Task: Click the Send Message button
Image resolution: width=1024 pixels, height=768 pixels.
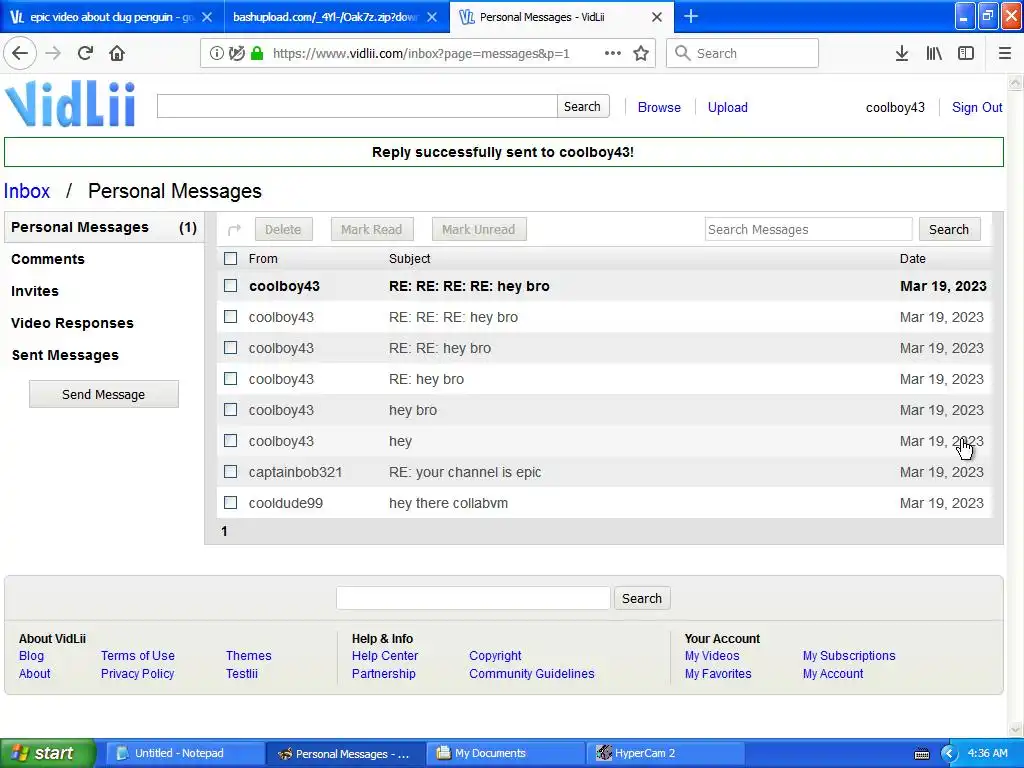Action: pyautogui.click(x=104, y=394)
